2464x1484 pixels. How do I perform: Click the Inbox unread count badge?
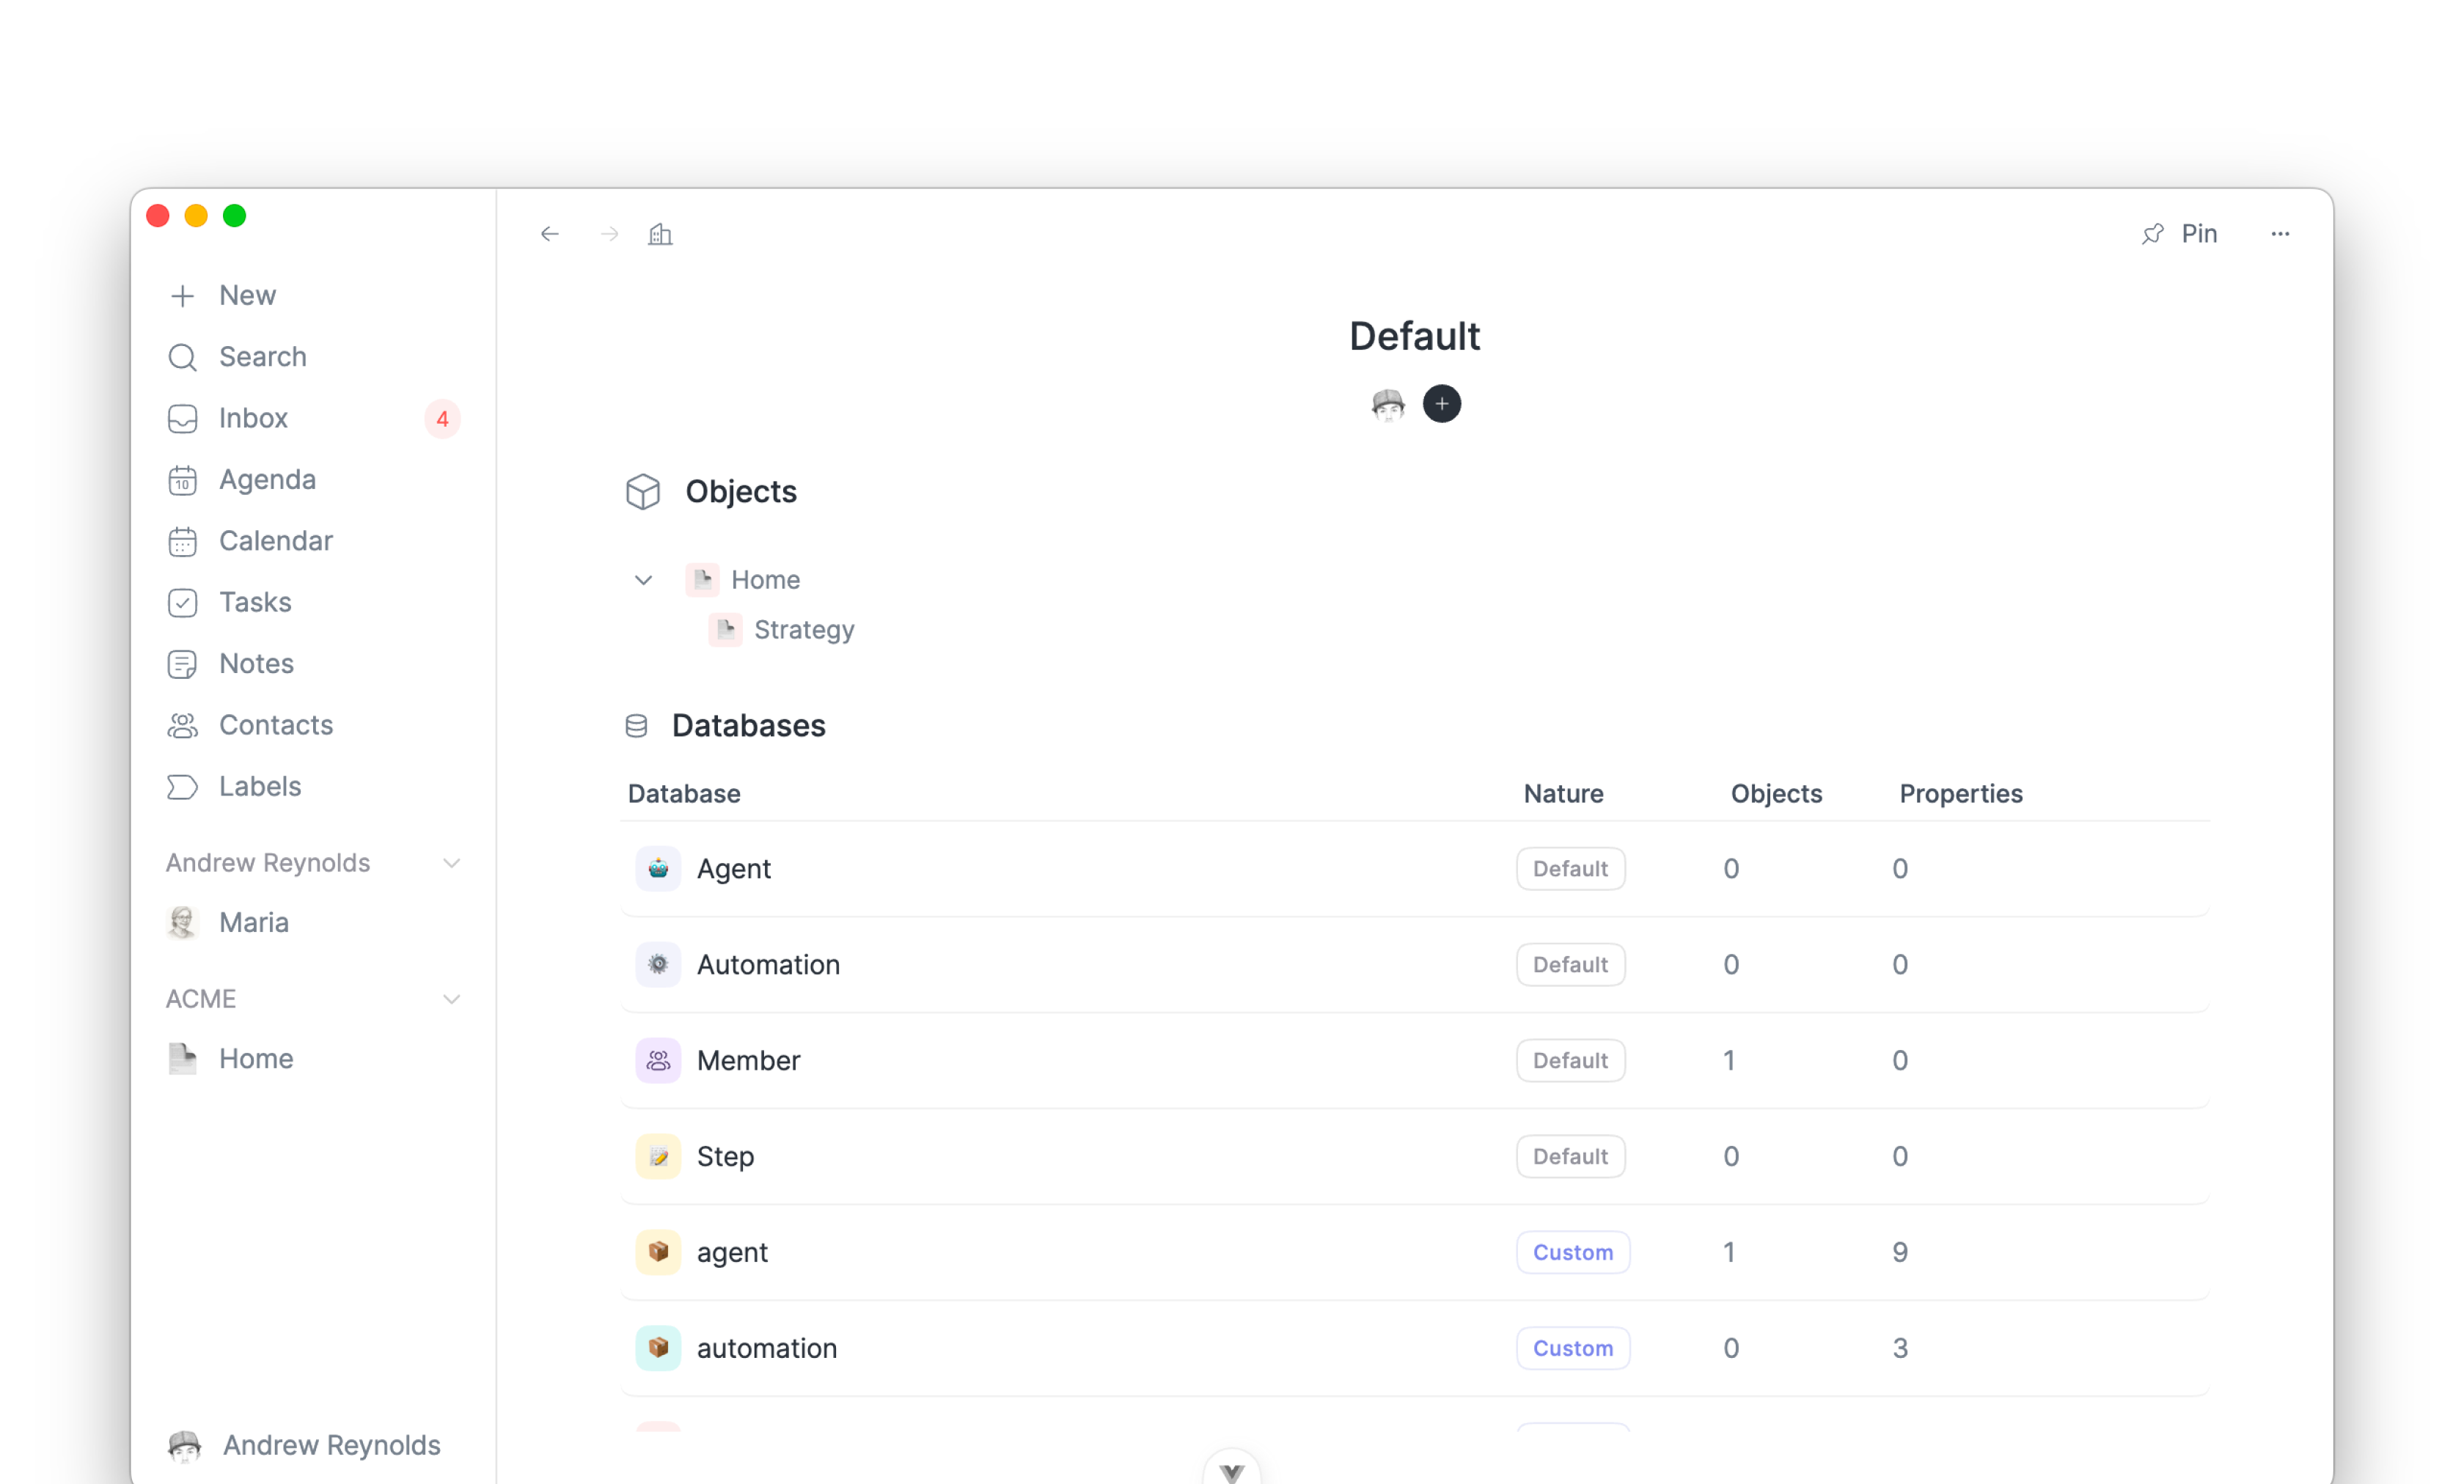[x=442, y=419]
